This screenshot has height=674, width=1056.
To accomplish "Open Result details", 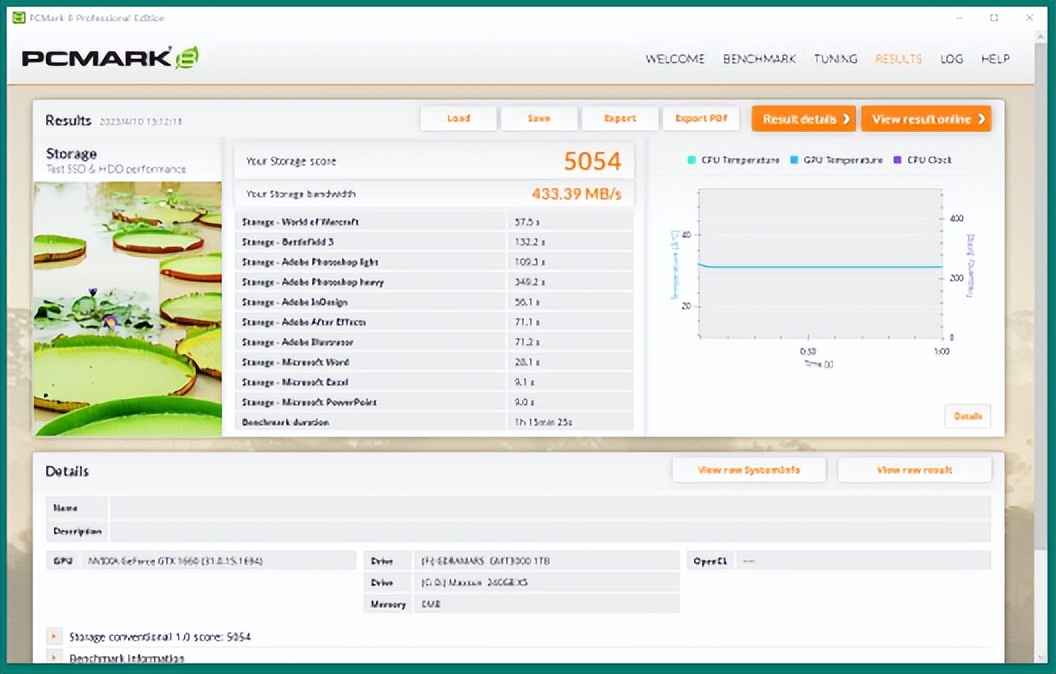I will pyautogui.click(x=803, y=119).
